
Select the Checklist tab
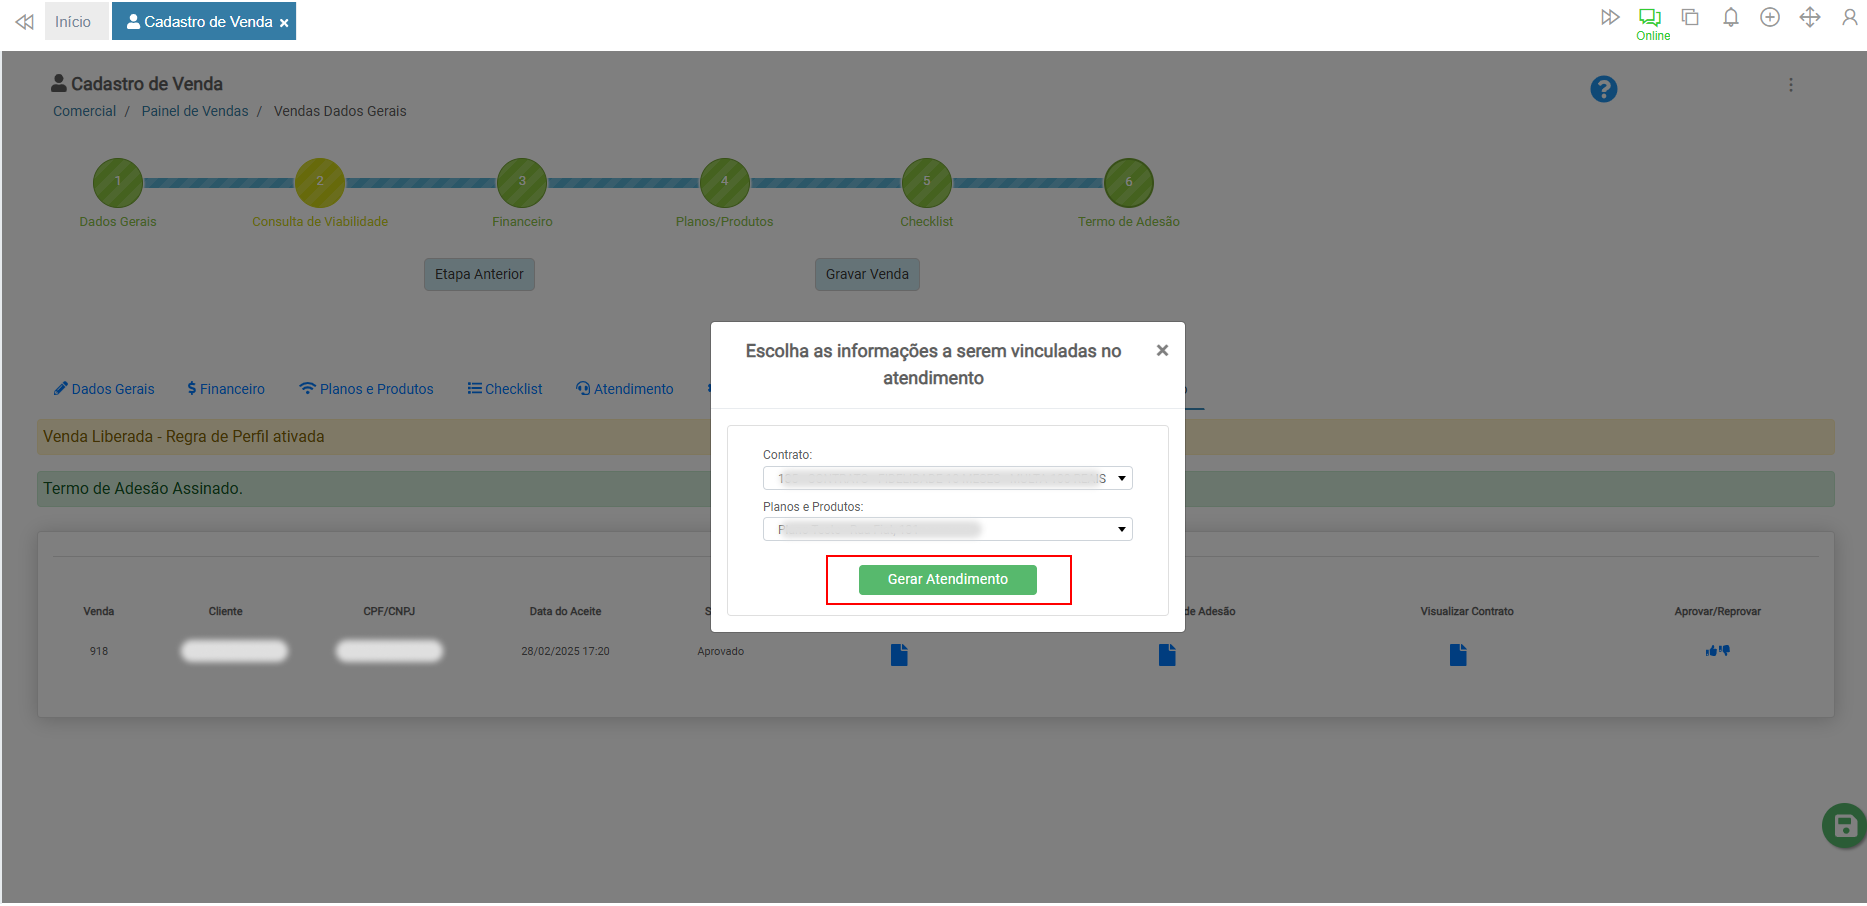[505, 389]
